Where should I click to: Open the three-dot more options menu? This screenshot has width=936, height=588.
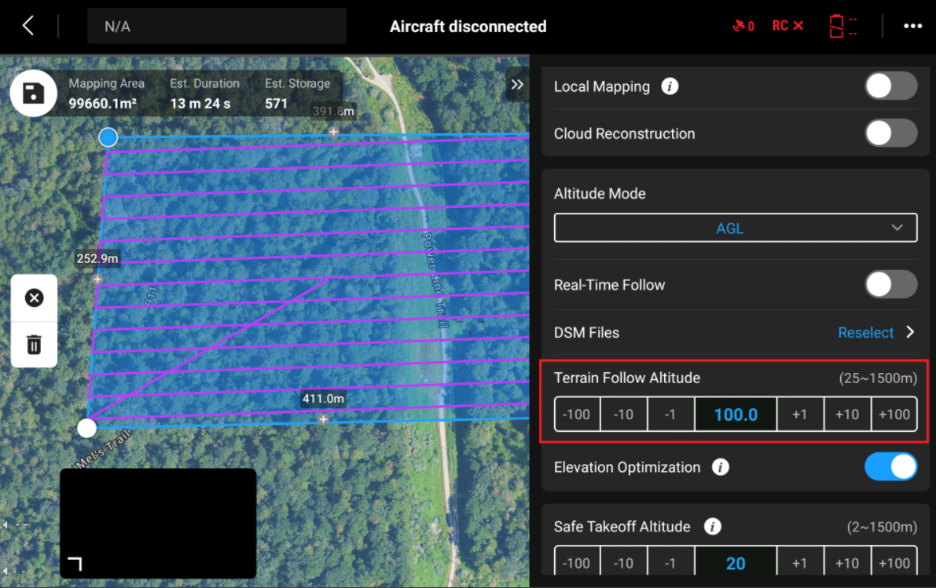pyautogui.click(x=912, y=26)
